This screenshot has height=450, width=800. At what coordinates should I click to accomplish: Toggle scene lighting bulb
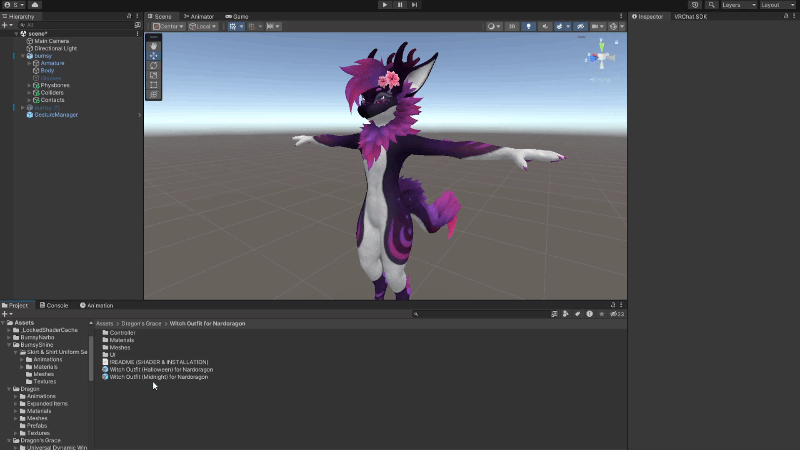click(528, 27)
